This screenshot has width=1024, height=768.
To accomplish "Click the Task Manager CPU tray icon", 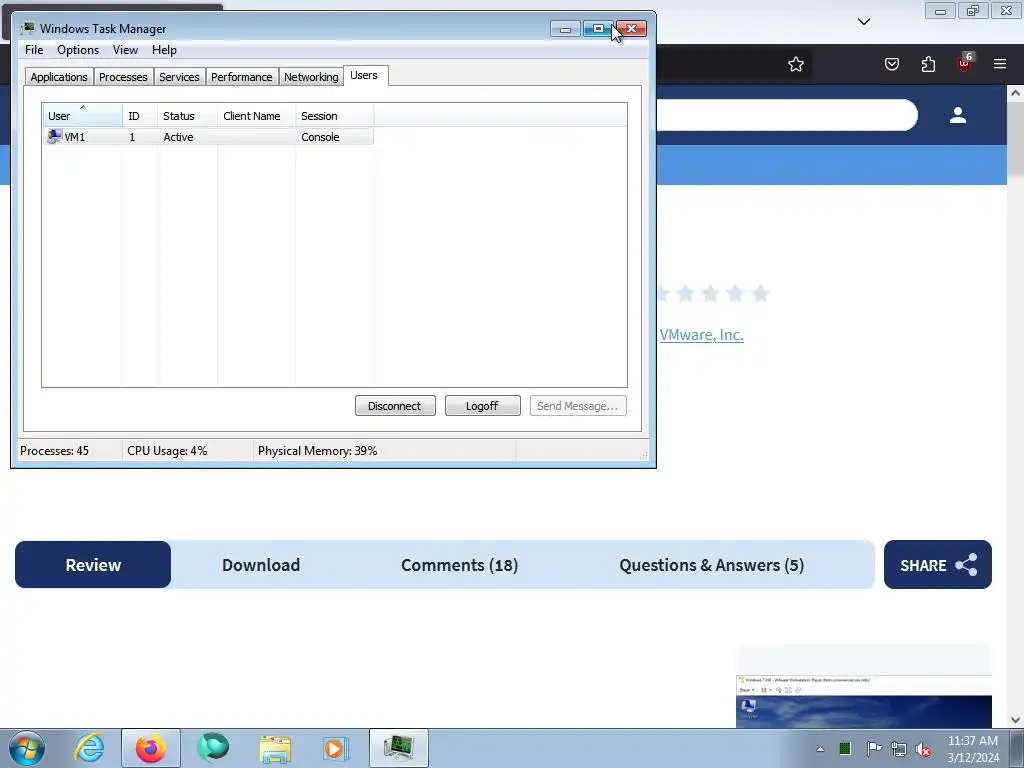I will 845,748.
